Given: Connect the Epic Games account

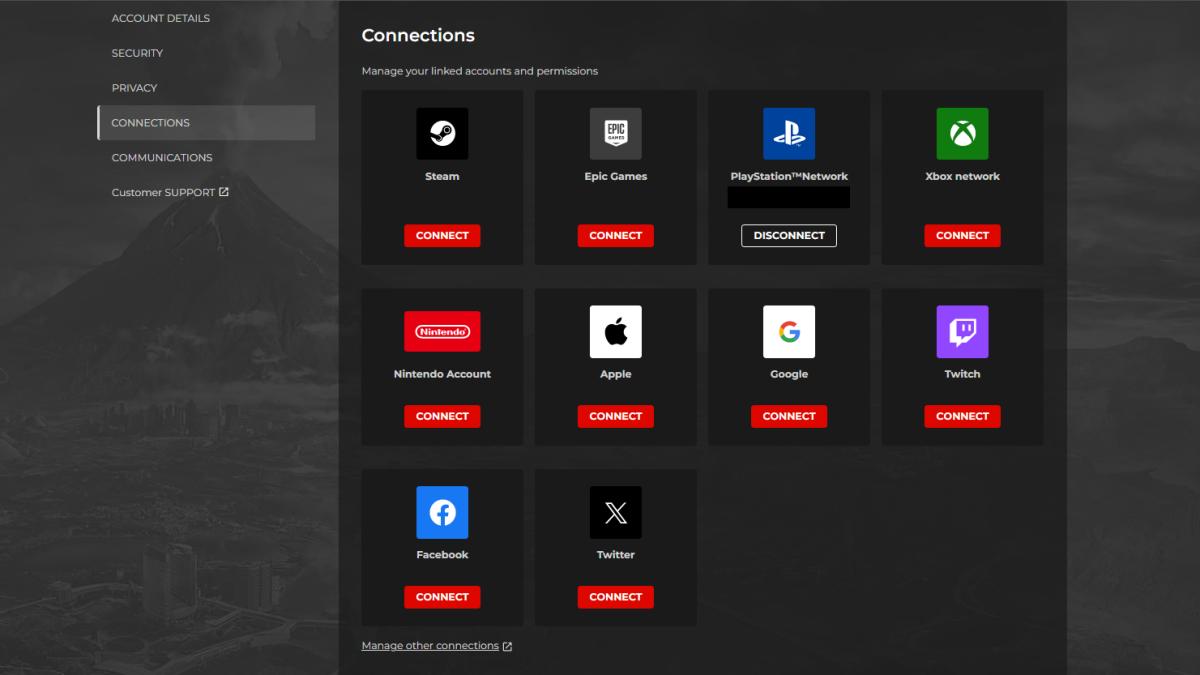Looking at the screenshot, I should 616,236.
